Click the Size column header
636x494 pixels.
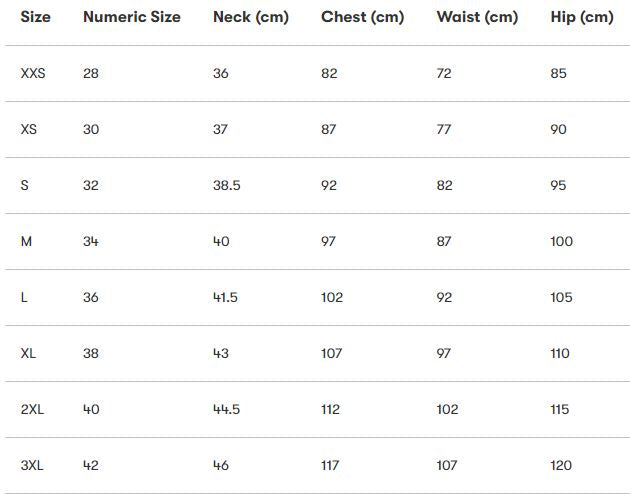click(35, 17)
